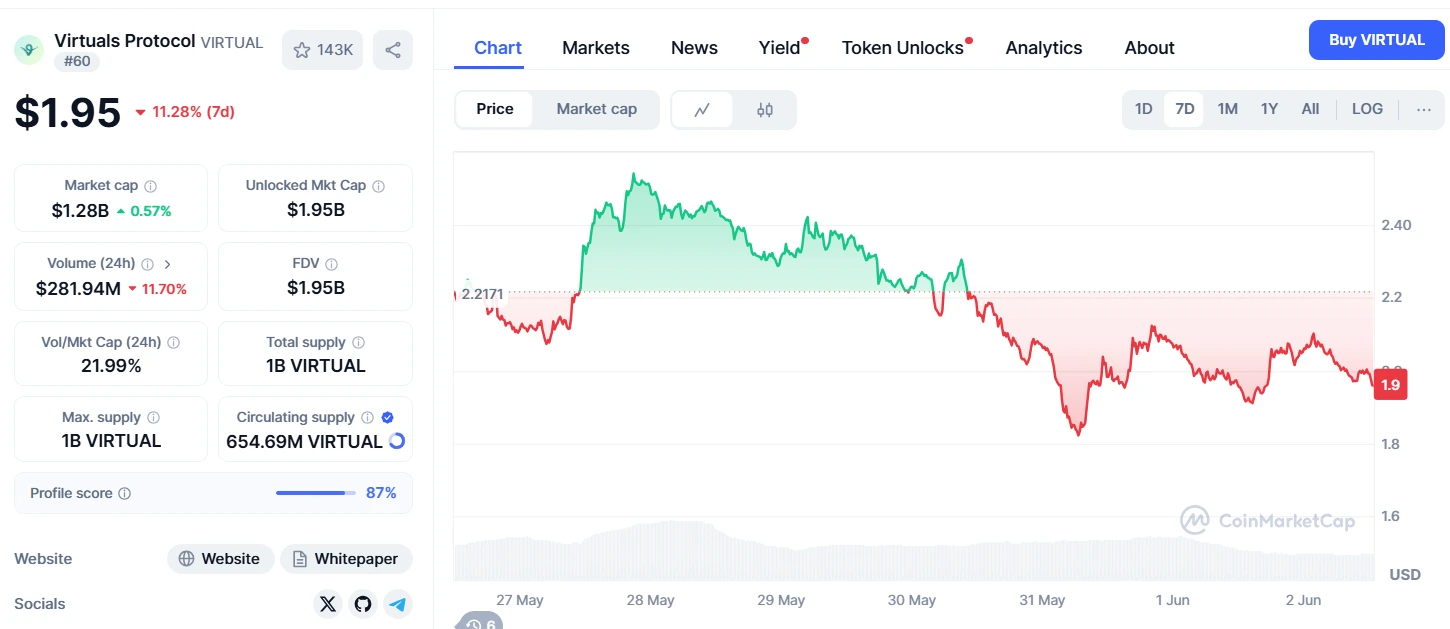Open the Analytics tab
This screenshot has width=1450, height=629.
pyautogui.click(x=1044, y=48)
